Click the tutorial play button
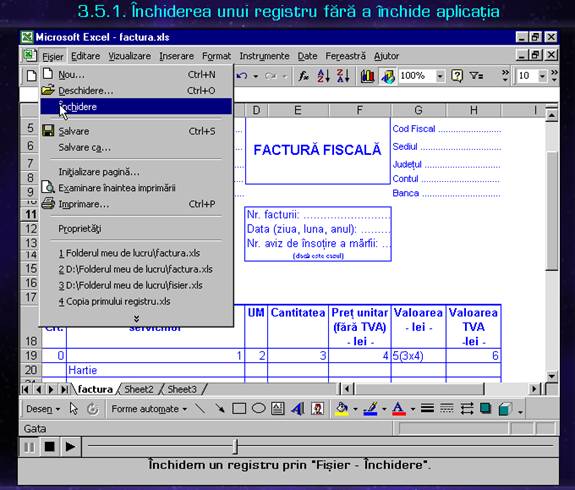This screenshot has width=575, height=490. coord(70,447)
